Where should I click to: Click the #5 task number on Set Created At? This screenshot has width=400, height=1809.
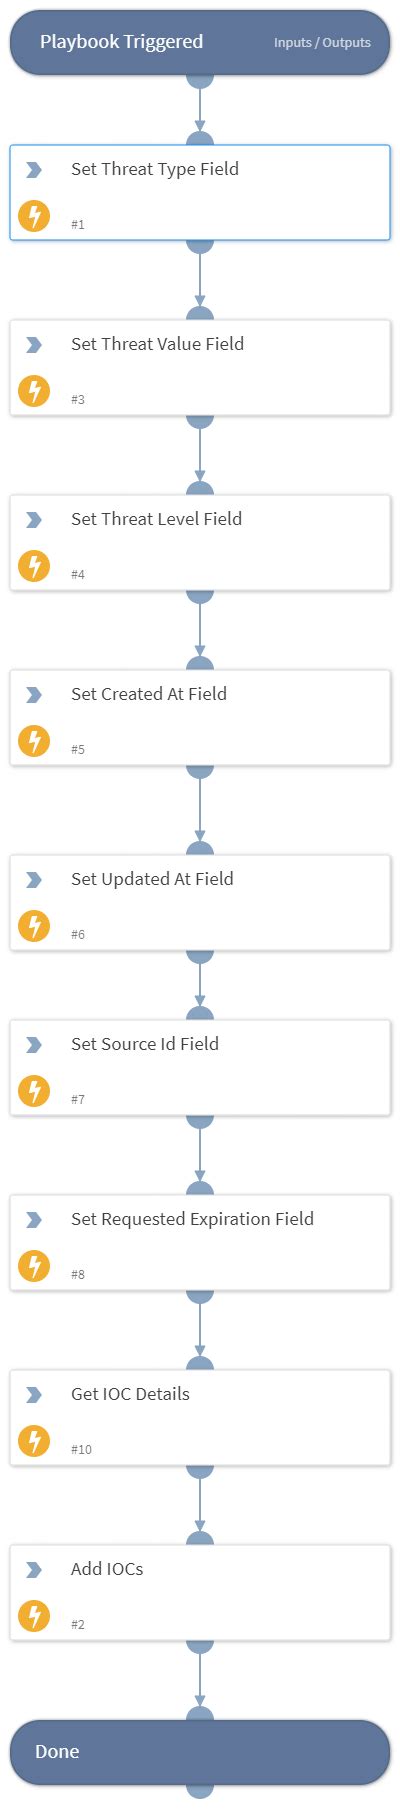click(x=78, y=749)
